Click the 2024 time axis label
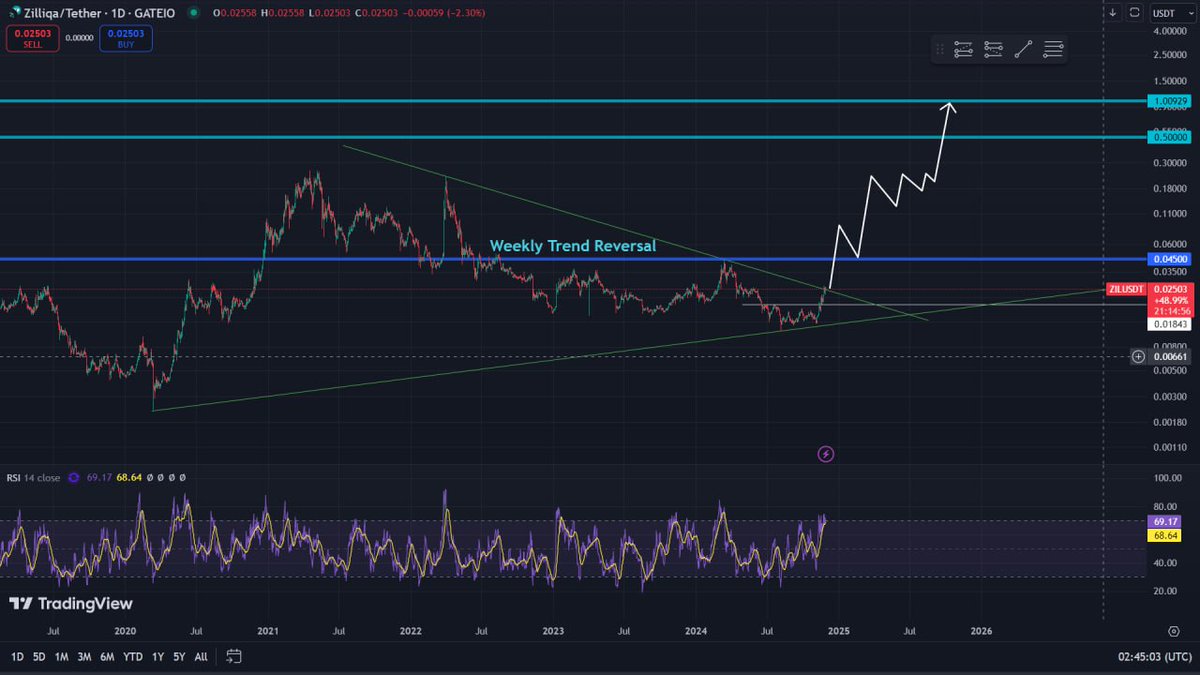This screenshot has width=1200, height=675. [x=696, y=631]
